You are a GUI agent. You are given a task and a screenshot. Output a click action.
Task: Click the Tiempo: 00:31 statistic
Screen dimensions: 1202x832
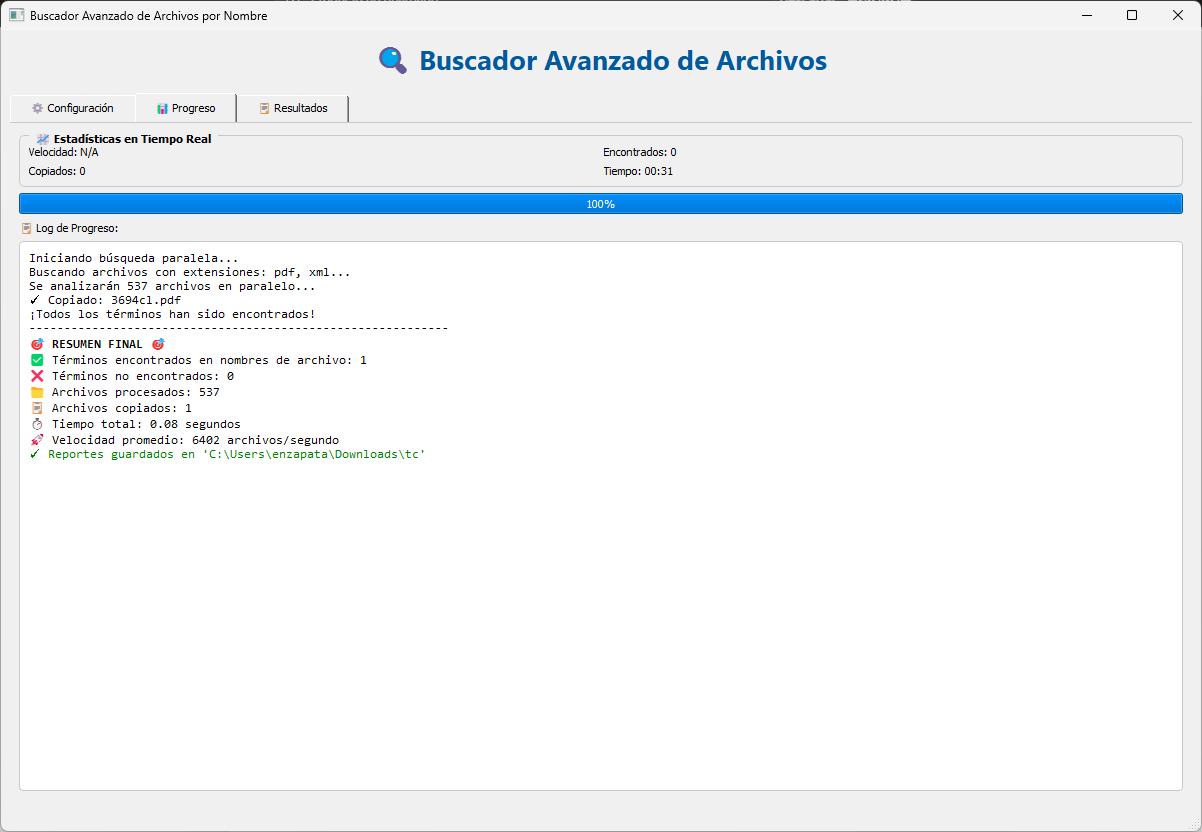(x=638, y=171)
